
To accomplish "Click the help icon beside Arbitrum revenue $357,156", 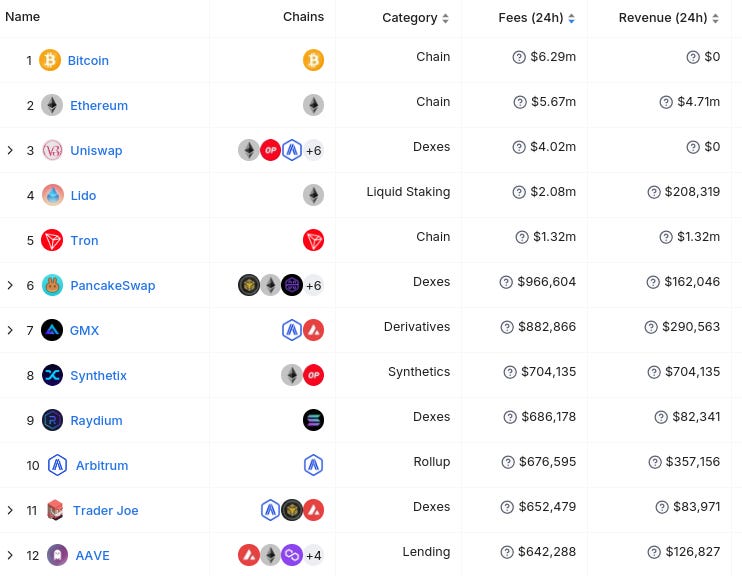I will (654, 462).
